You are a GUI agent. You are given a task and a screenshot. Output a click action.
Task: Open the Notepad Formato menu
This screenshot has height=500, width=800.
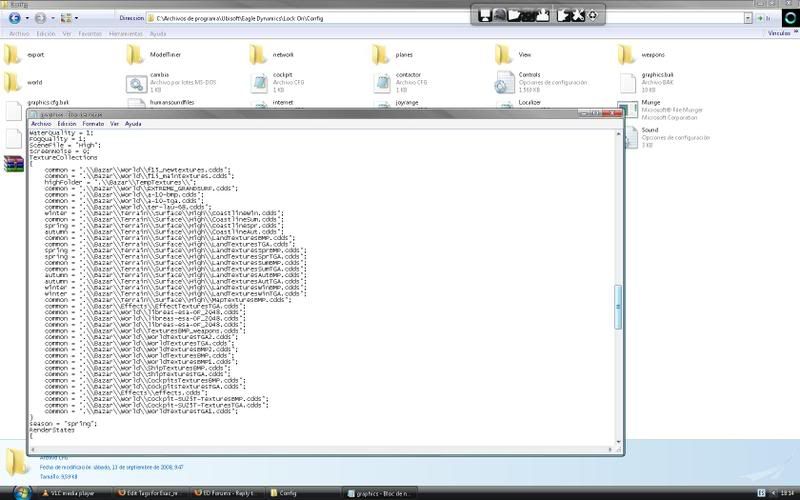(93, 123)
